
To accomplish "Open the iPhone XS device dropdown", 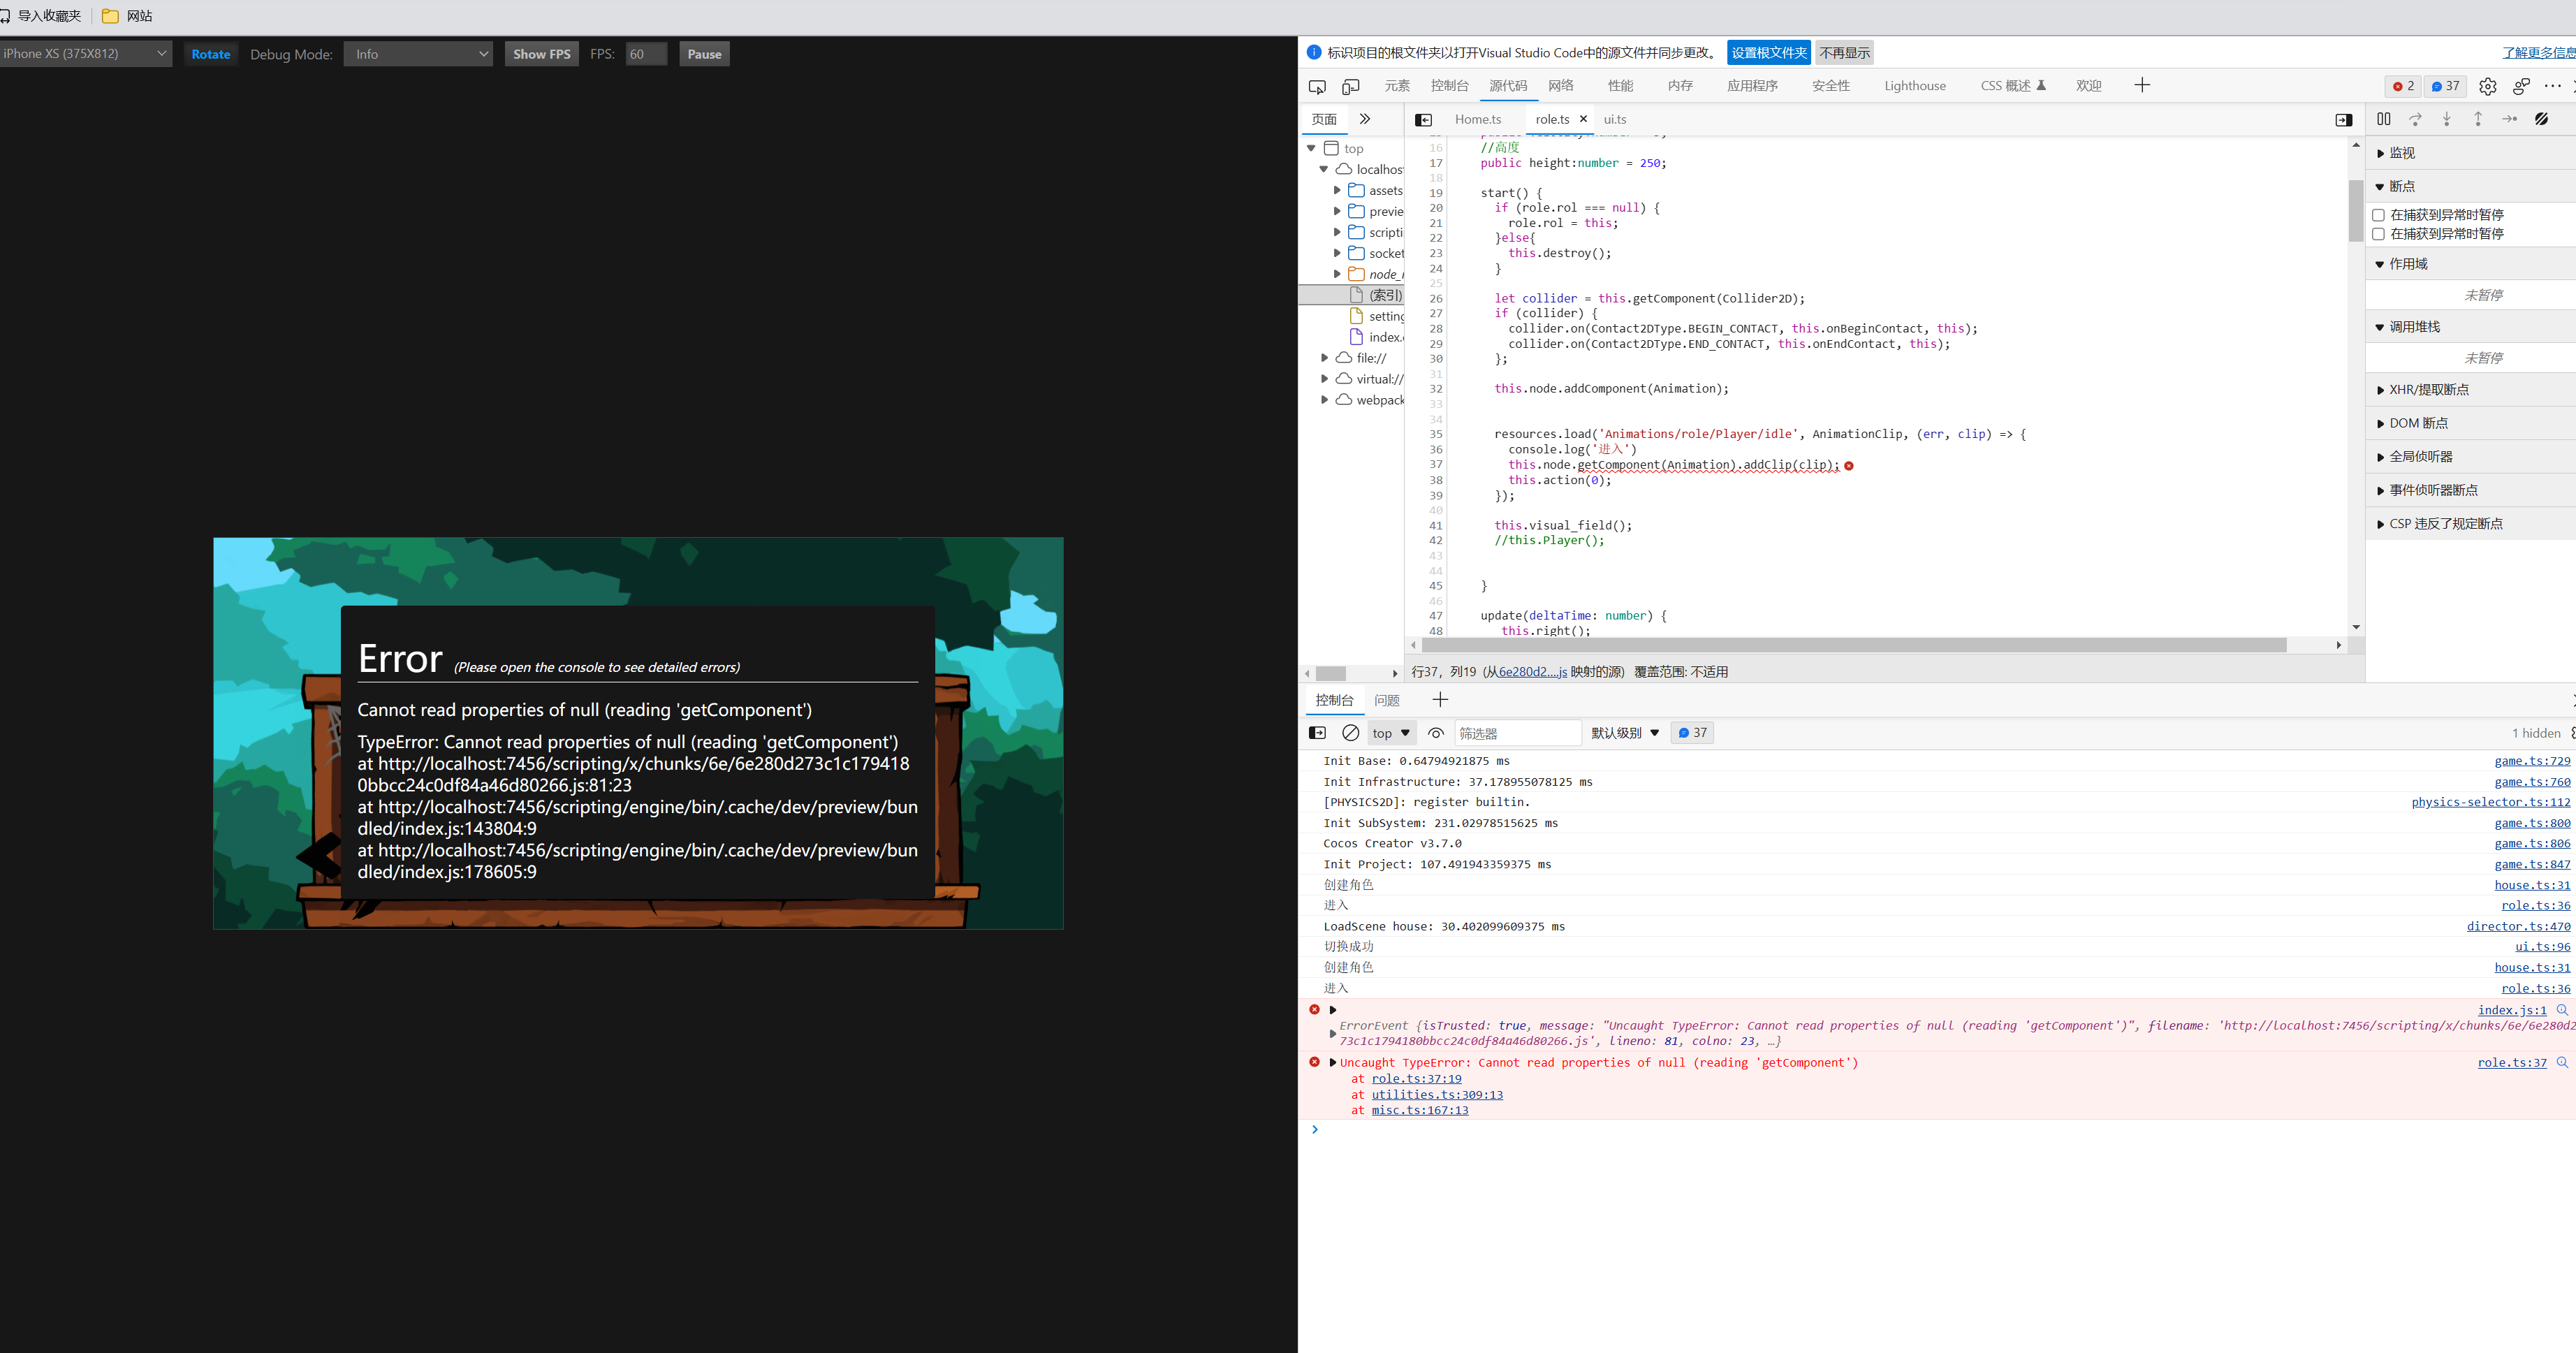I will coord(85,54).
